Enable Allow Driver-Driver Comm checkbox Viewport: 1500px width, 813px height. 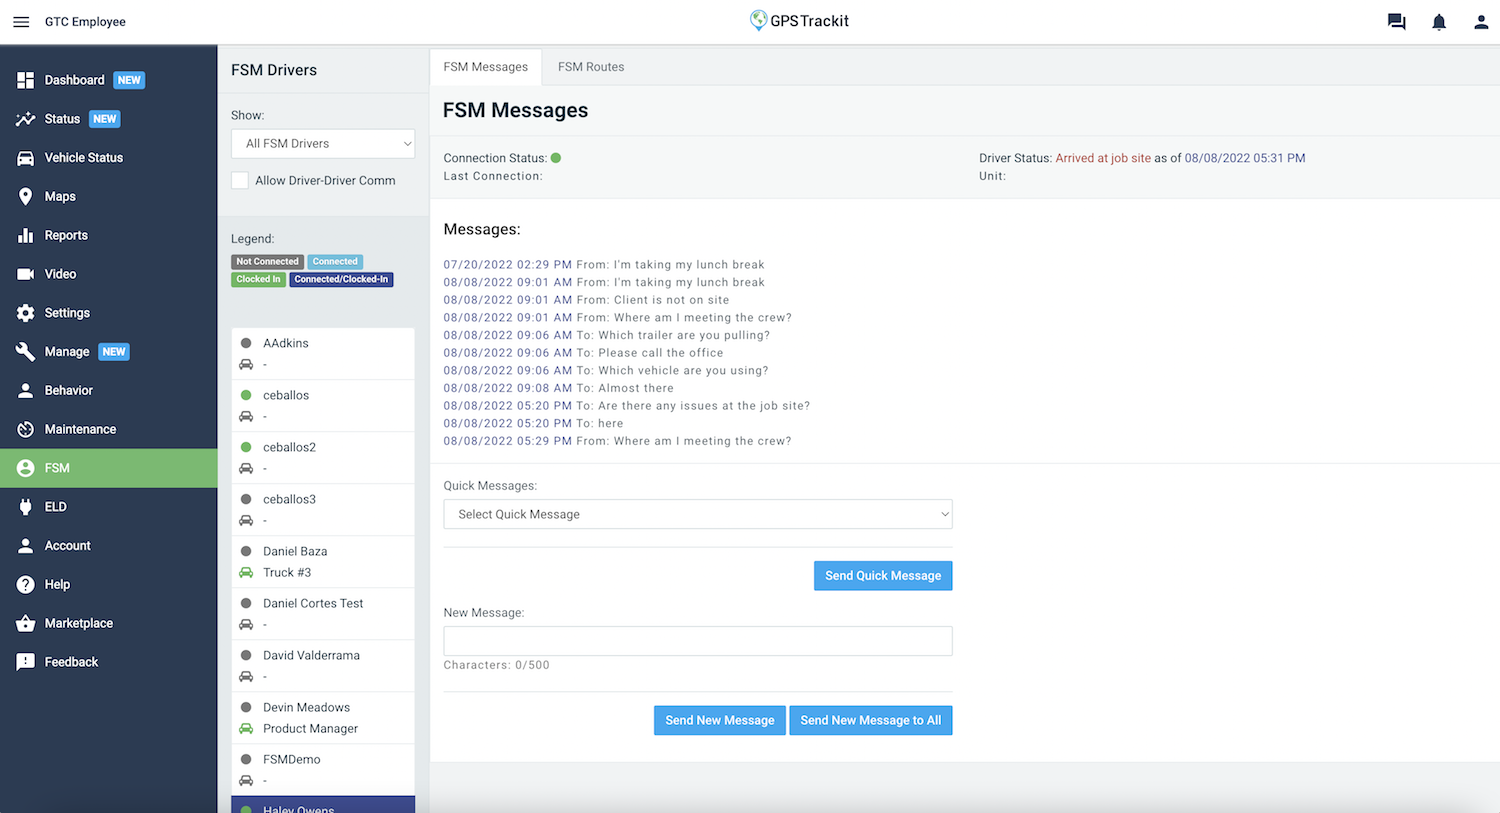click(240, 181)
